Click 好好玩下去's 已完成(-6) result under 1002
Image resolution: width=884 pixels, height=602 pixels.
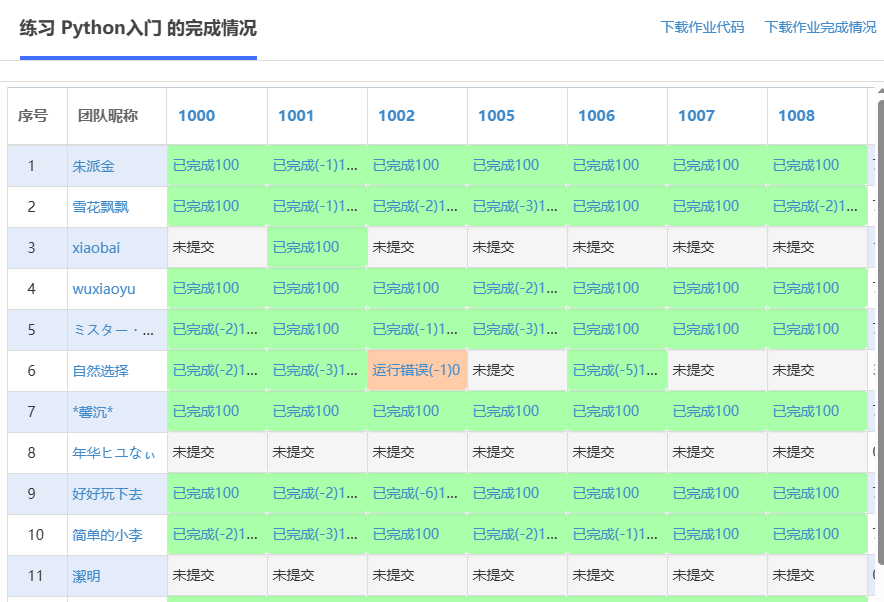[x=417, y=493]
